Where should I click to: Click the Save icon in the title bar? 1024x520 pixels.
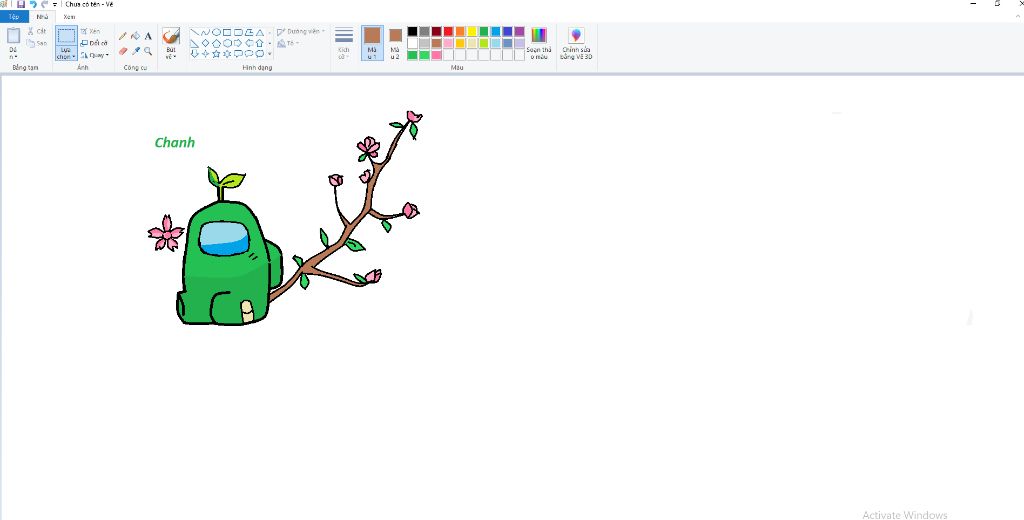coord(21,4)
